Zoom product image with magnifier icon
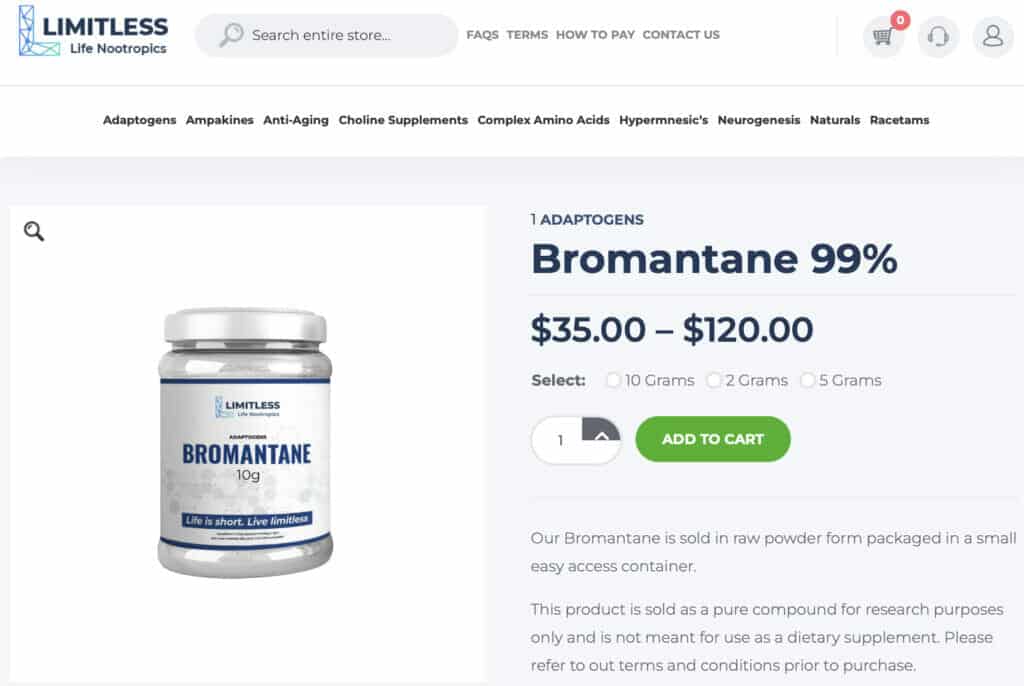The width and height of the screenshot is (1024, 686). [x=34, y=231]
